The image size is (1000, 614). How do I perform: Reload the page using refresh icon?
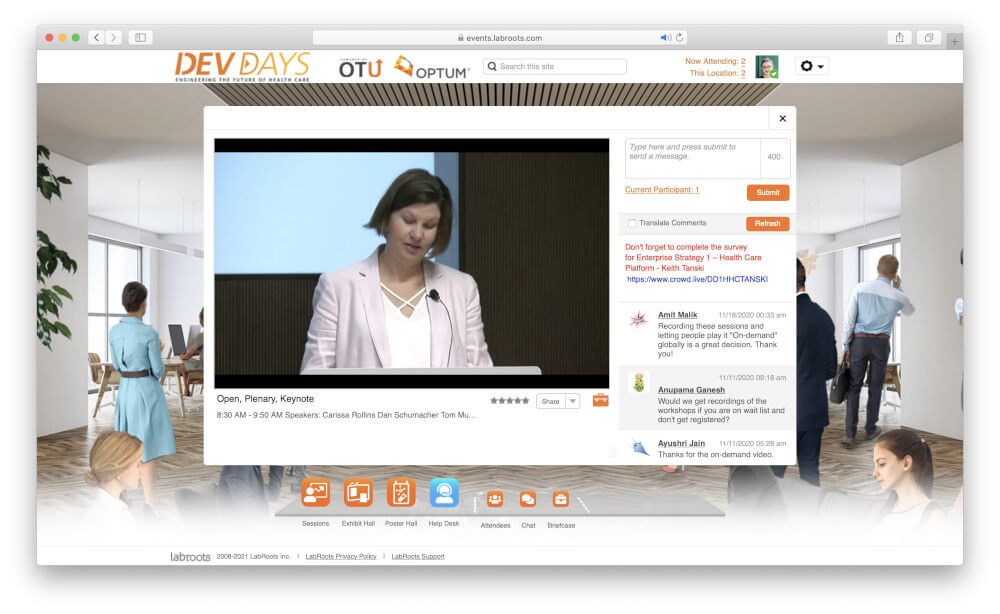point(680,38)
